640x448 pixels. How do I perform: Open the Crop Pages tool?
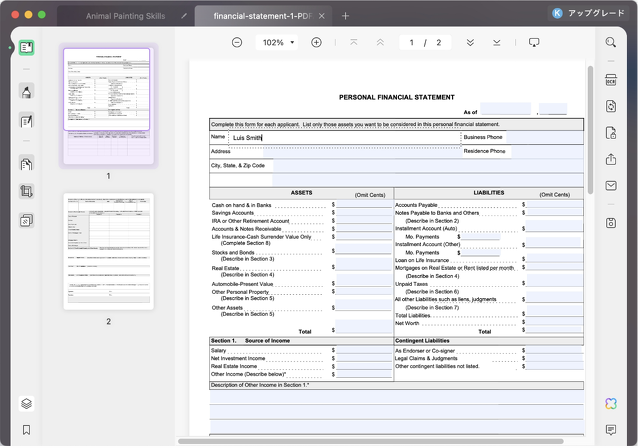[x=27, y=191]
